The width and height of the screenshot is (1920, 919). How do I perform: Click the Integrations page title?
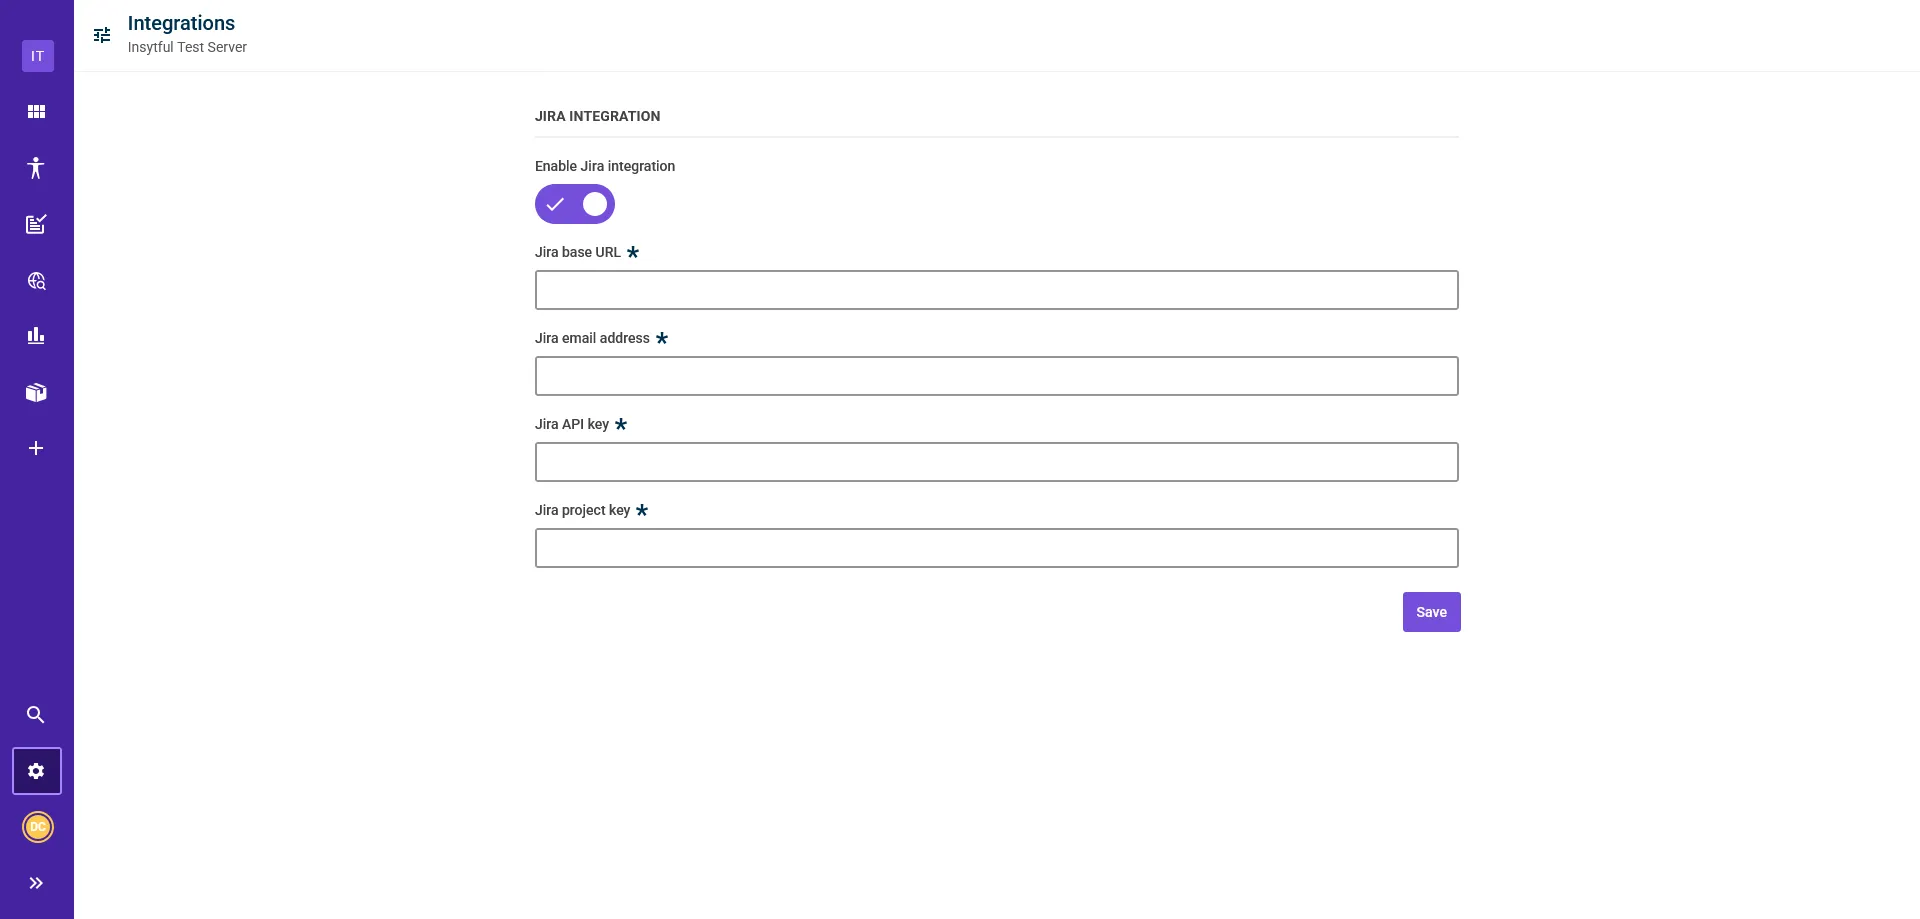(181, 23)
